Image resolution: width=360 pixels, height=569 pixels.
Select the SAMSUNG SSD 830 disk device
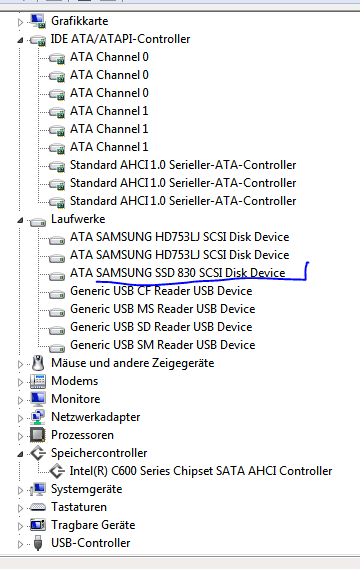tap(178, 273)
